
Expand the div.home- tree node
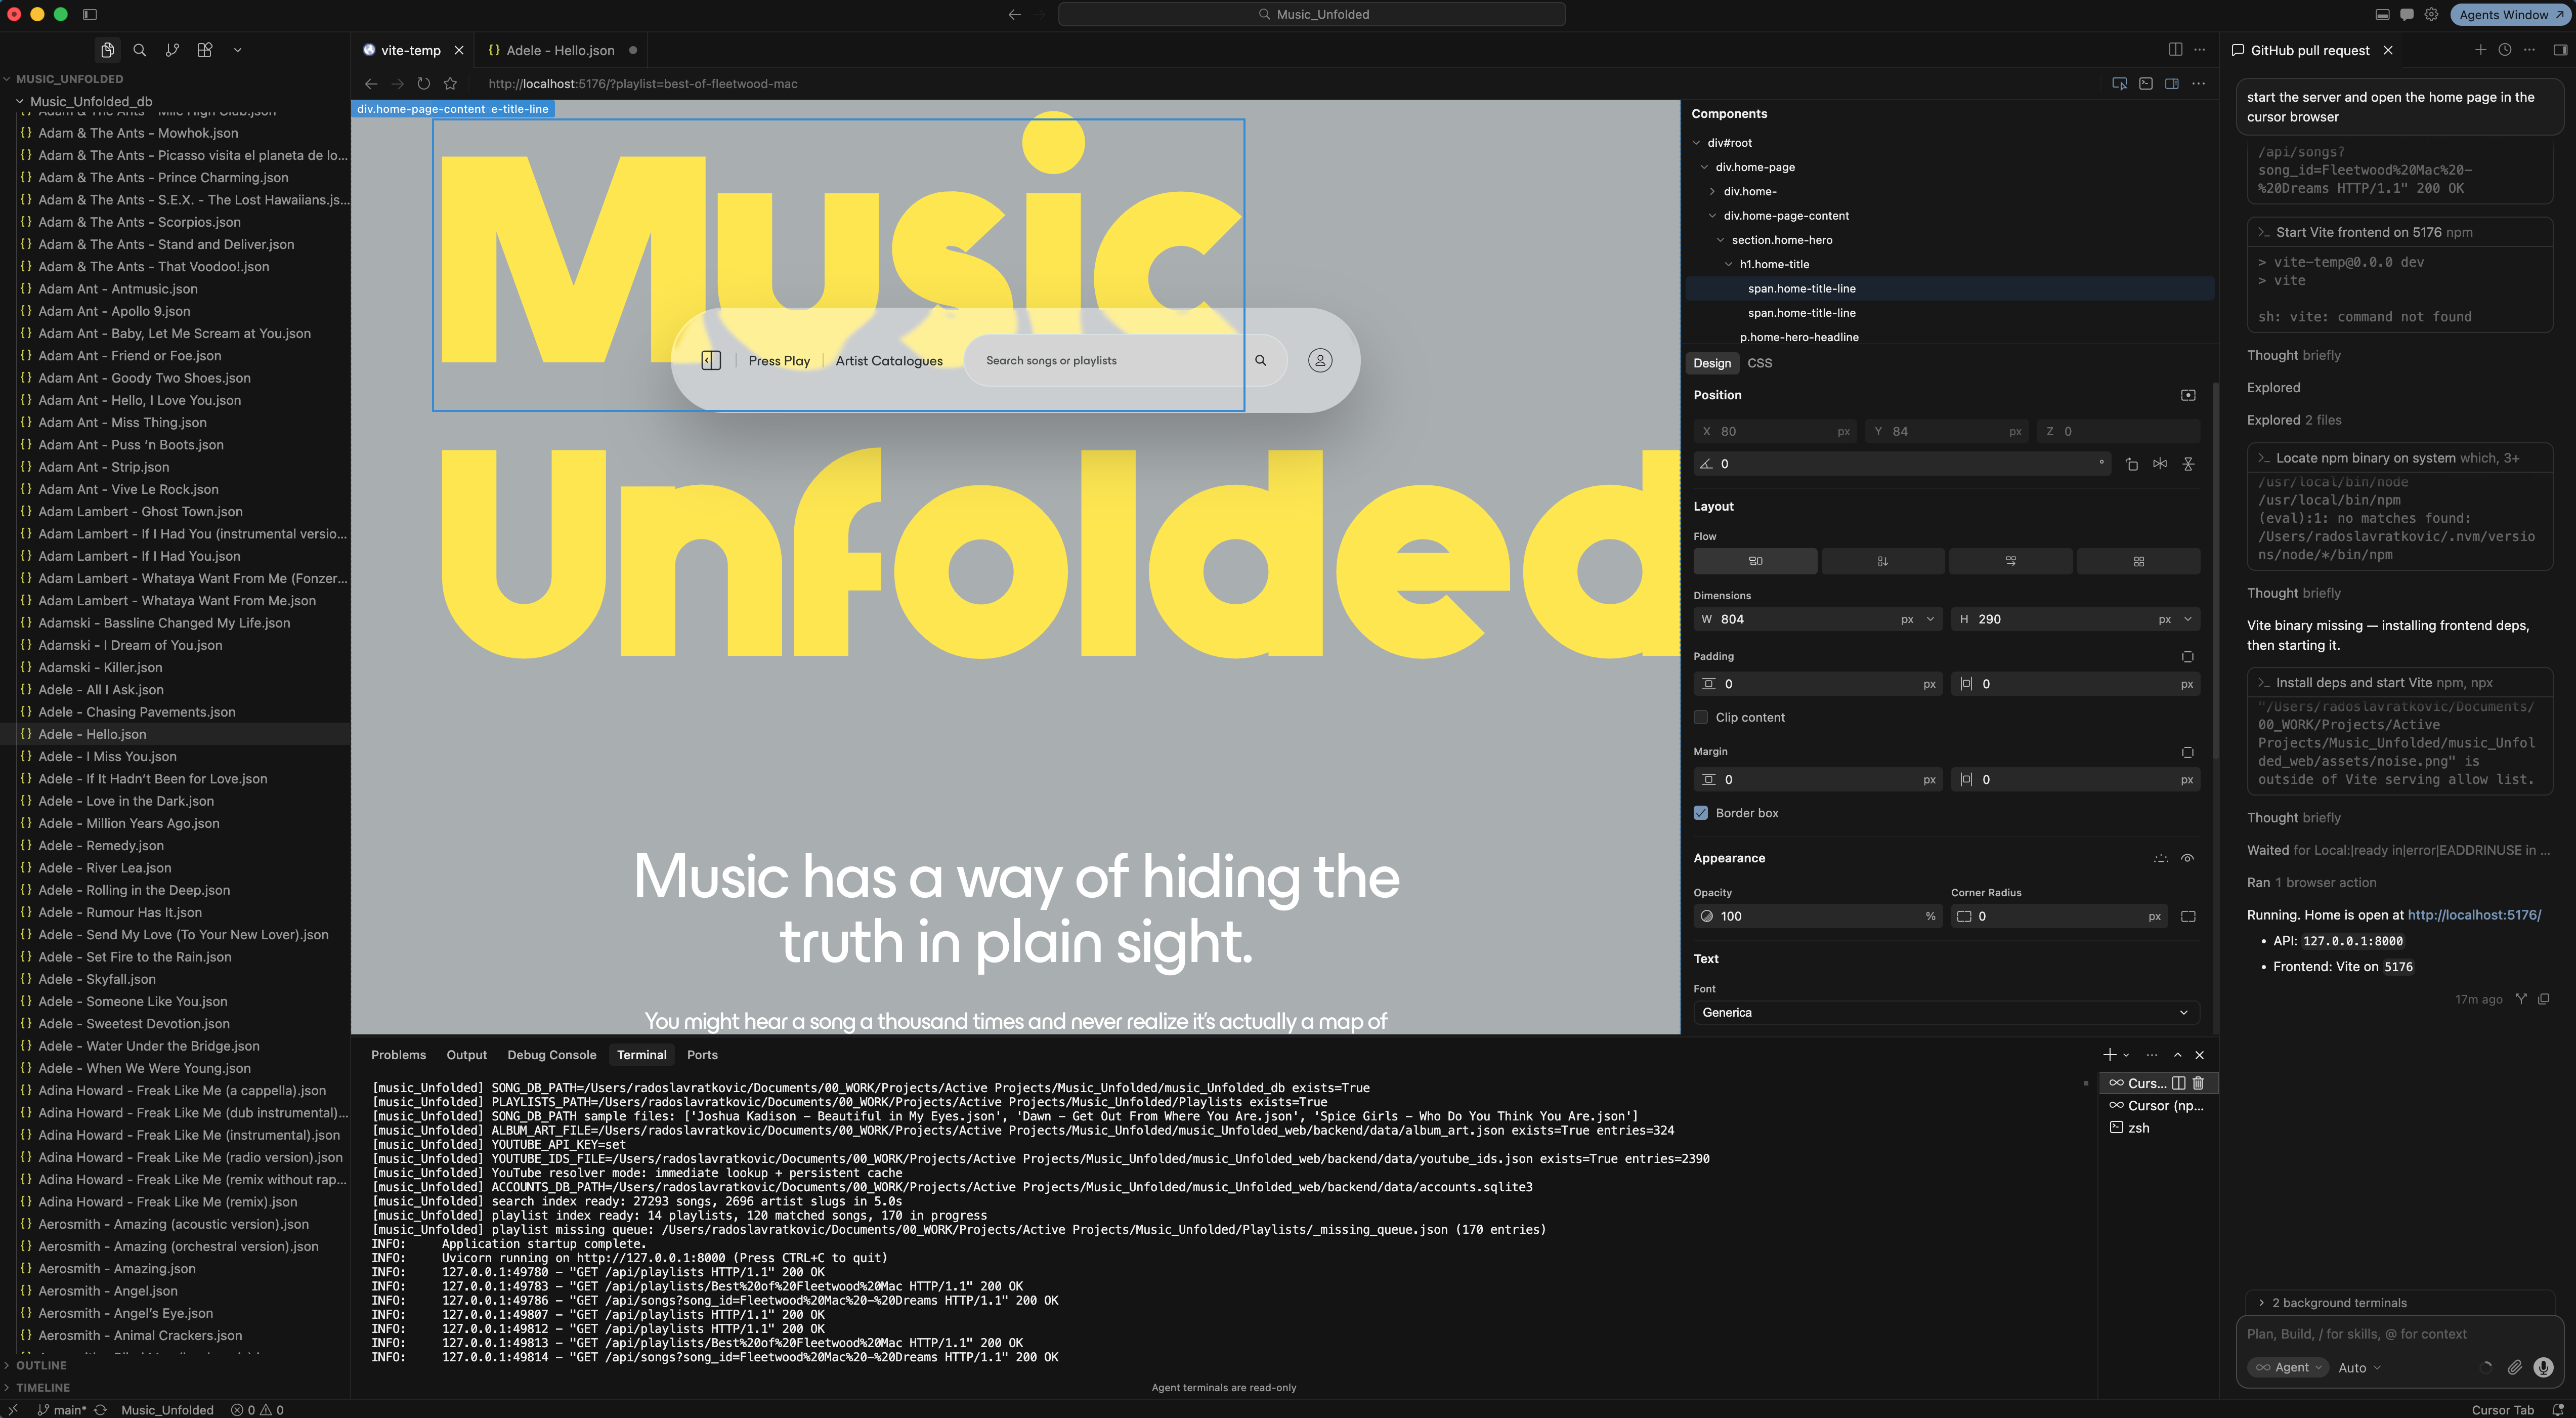point(1712,192)
